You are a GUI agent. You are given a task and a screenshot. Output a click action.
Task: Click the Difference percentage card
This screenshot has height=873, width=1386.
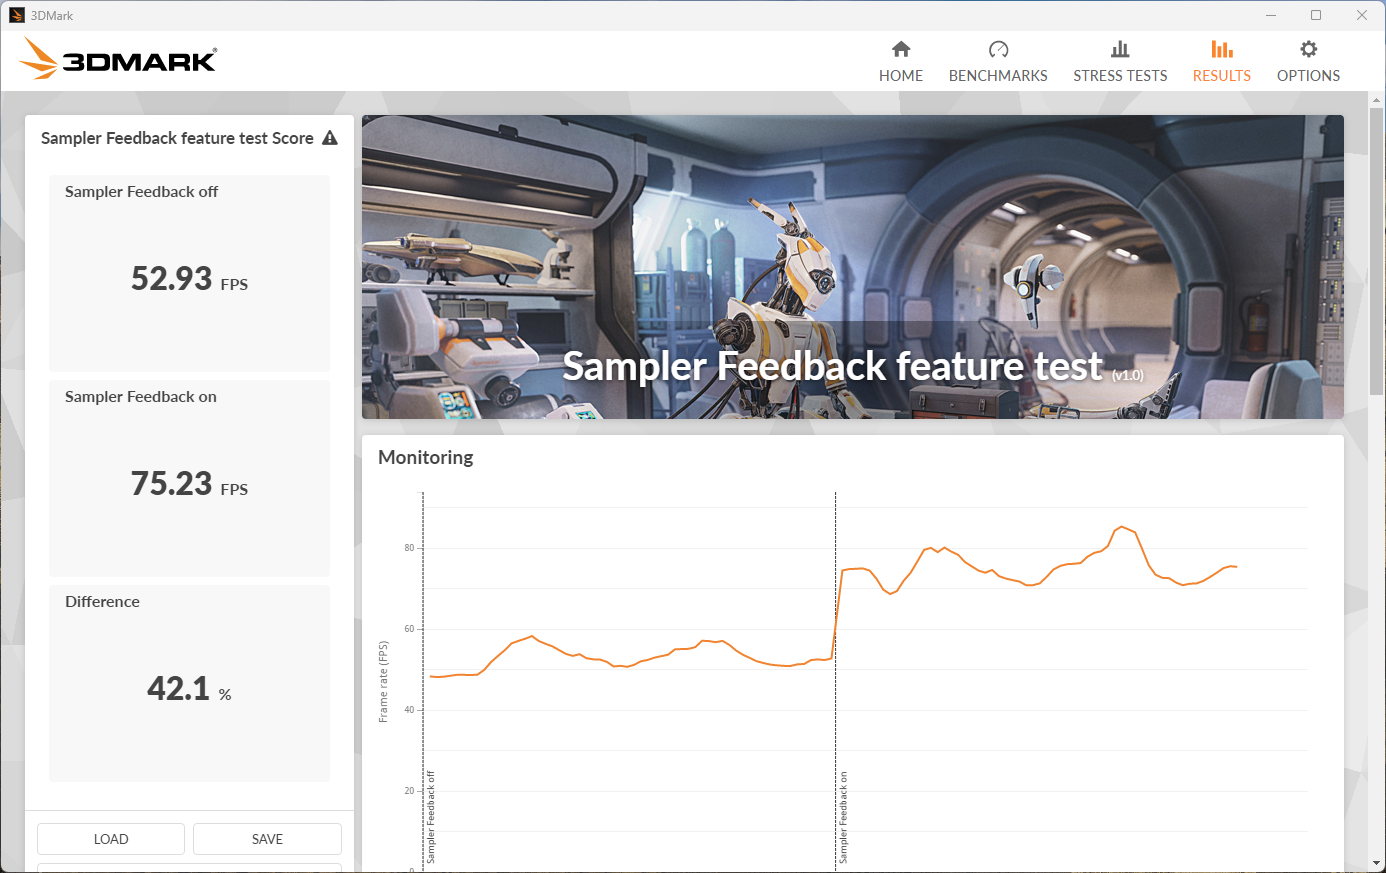pyautogui.click(x=189, y=683)
